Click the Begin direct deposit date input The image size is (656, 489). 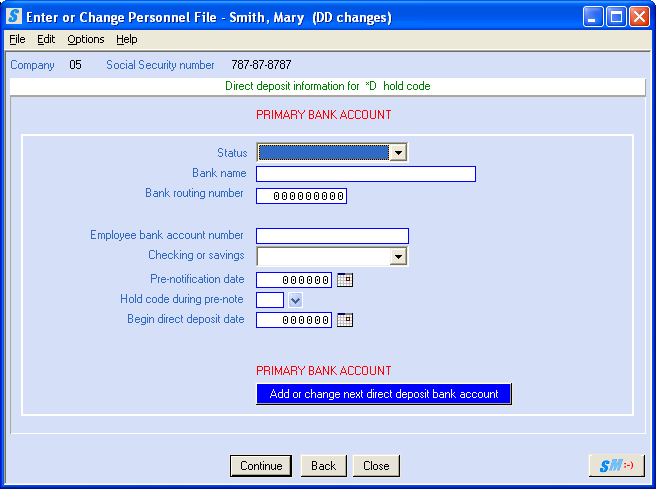pos(294,320)
